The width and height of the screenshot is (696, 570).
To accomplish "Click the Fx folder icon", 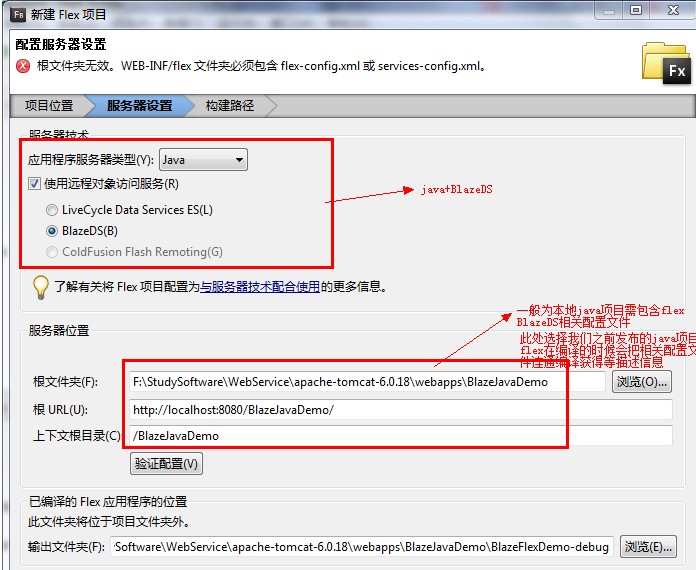I will [666, 63].
